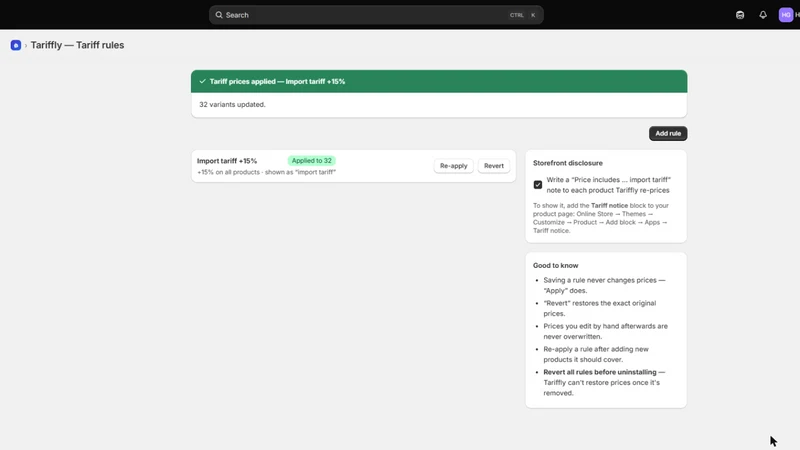The width and height of the screenshot is (800, 450).
Task: Click "Revert all rules before uninstalling" text
Action: click(600, 372)
